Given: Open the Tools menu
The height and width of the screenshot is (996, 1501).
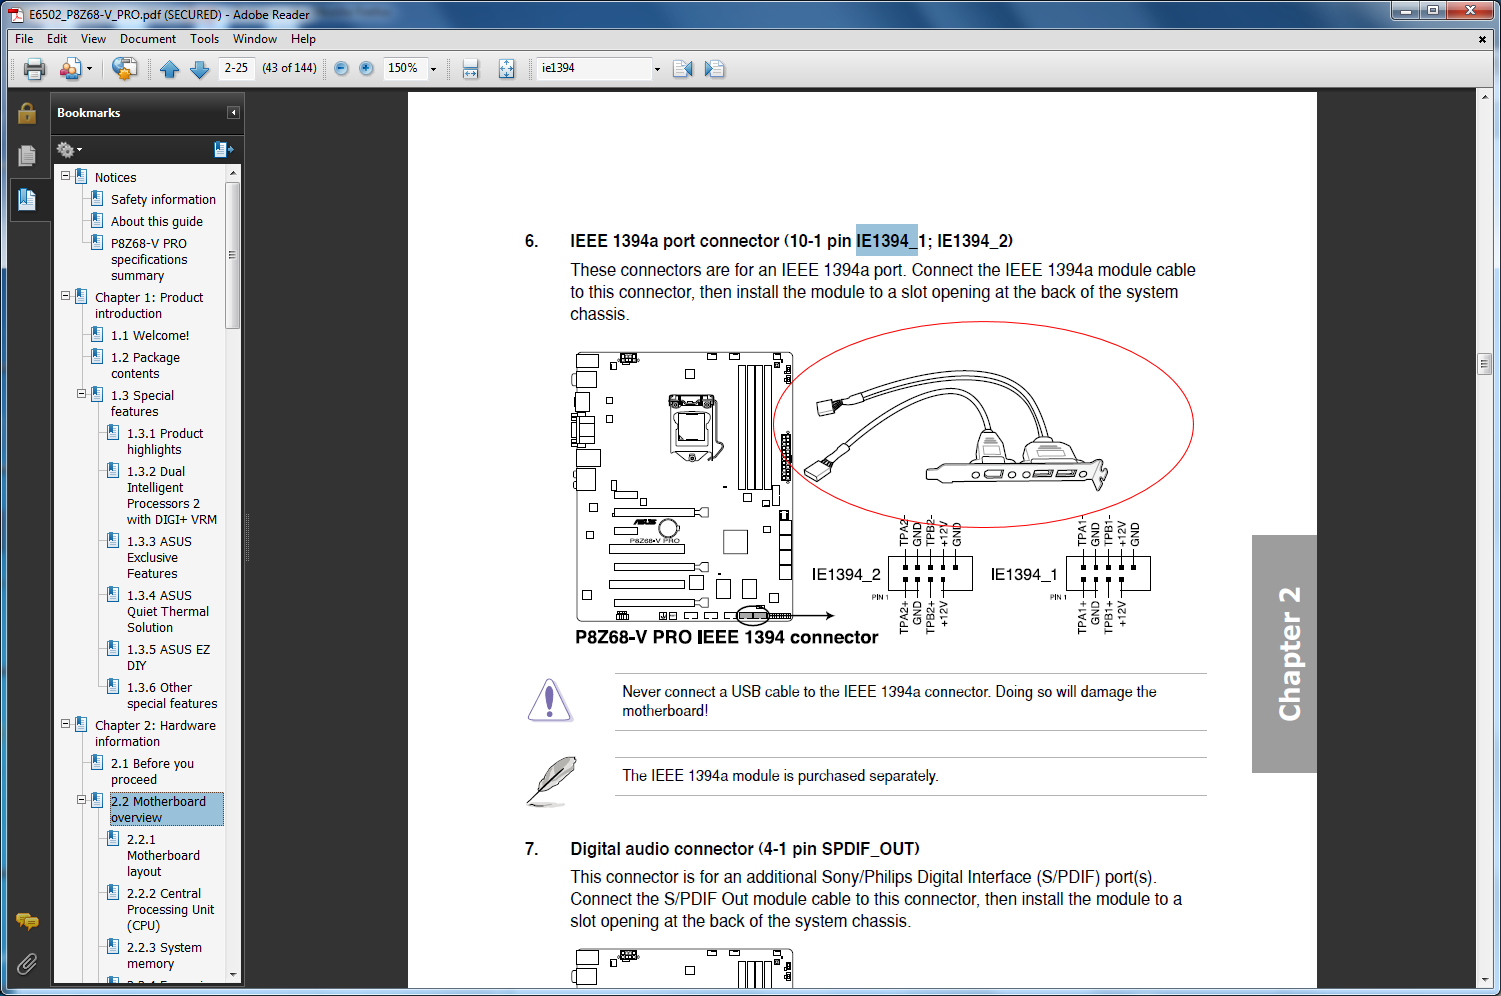Looking at the screenshot, I should pyautogui.click(x=204, y=39).
